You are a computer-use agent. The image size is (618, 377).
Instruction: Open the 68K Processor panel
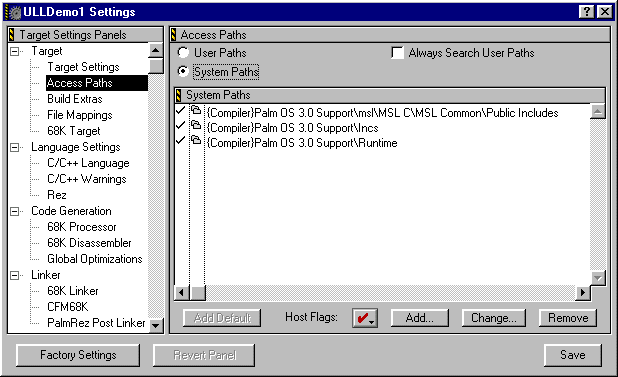pos(82,227)
